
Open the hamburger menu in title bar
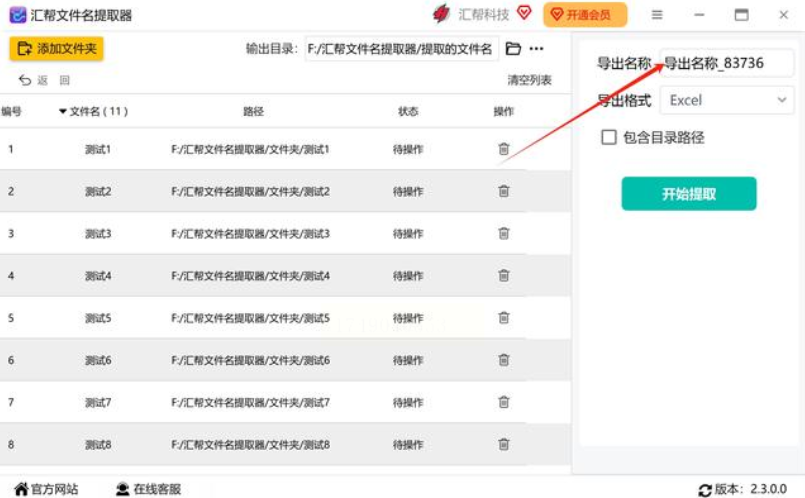tap(657, 15)
